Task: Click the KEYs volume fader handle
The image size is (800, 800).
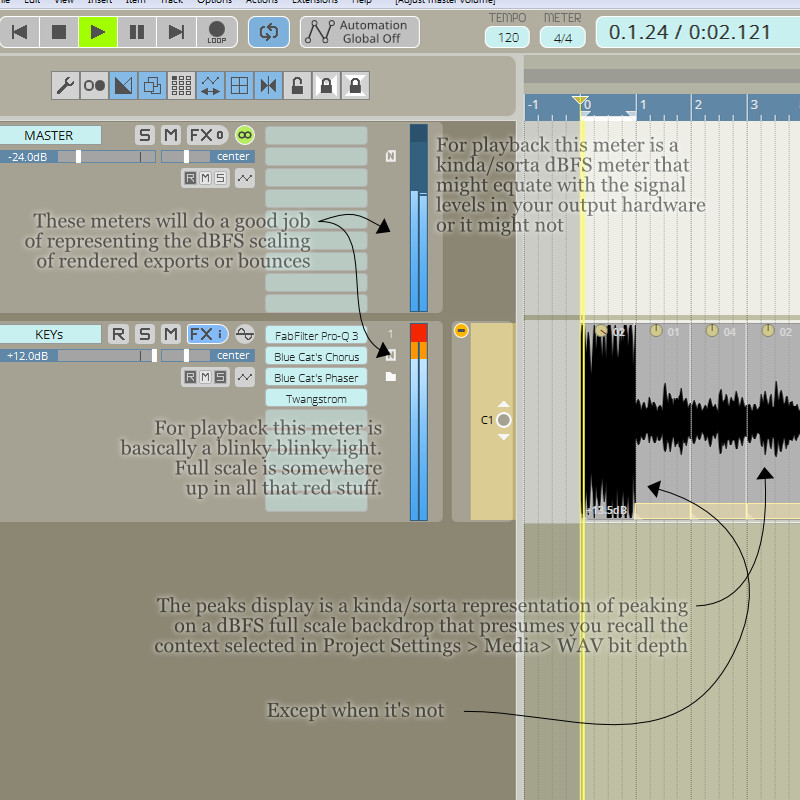Action: pos(153,355)
